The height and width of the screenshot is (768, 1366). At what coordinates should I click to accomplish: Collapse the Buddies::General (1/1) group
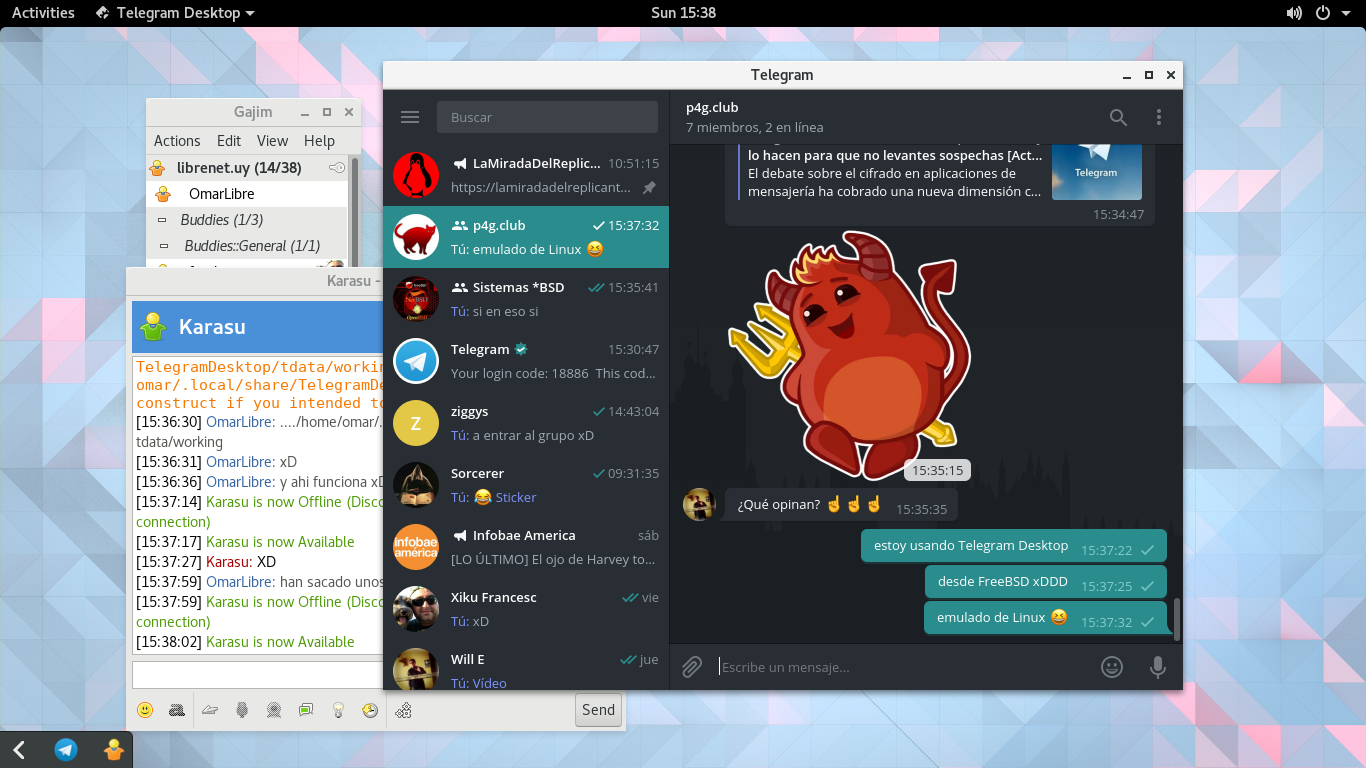click(162, 246)
